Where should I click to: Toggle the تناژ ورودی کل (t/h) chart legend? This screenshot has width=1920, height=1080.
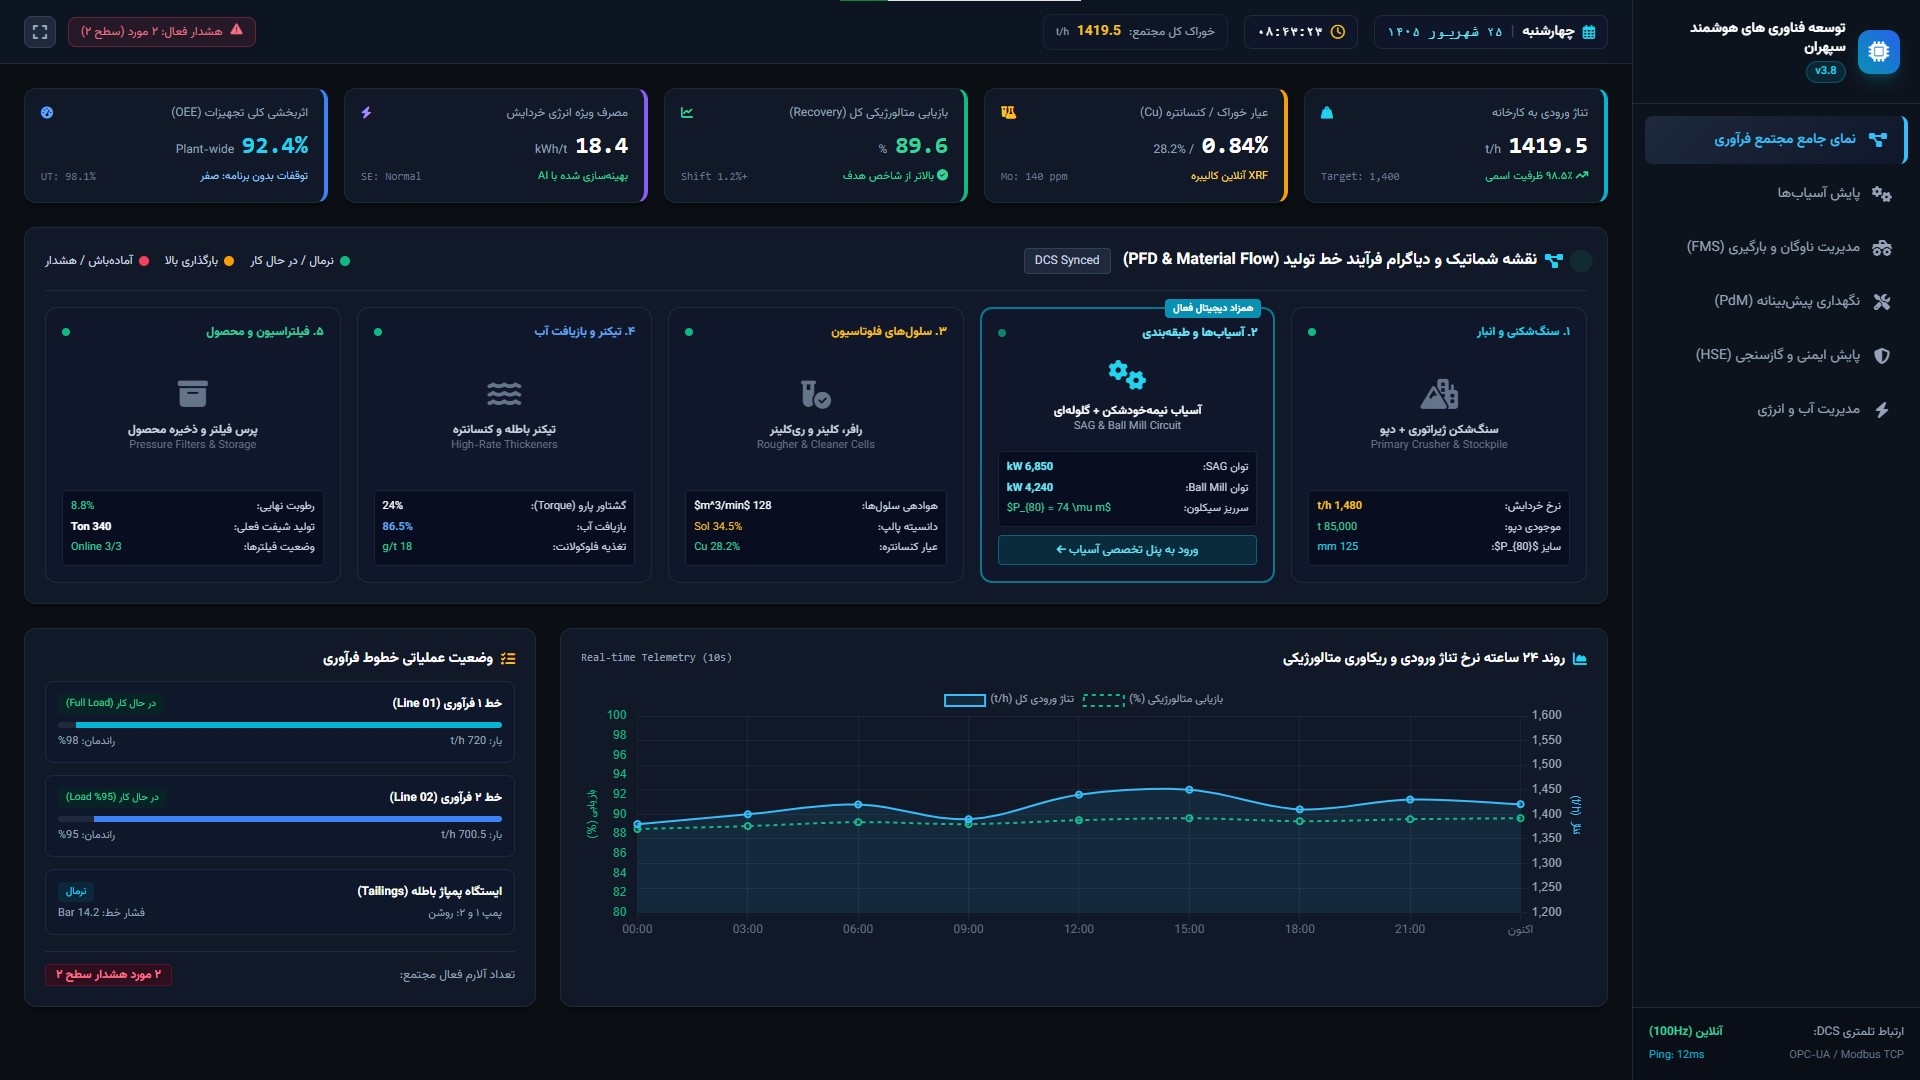coord(1009,700)
